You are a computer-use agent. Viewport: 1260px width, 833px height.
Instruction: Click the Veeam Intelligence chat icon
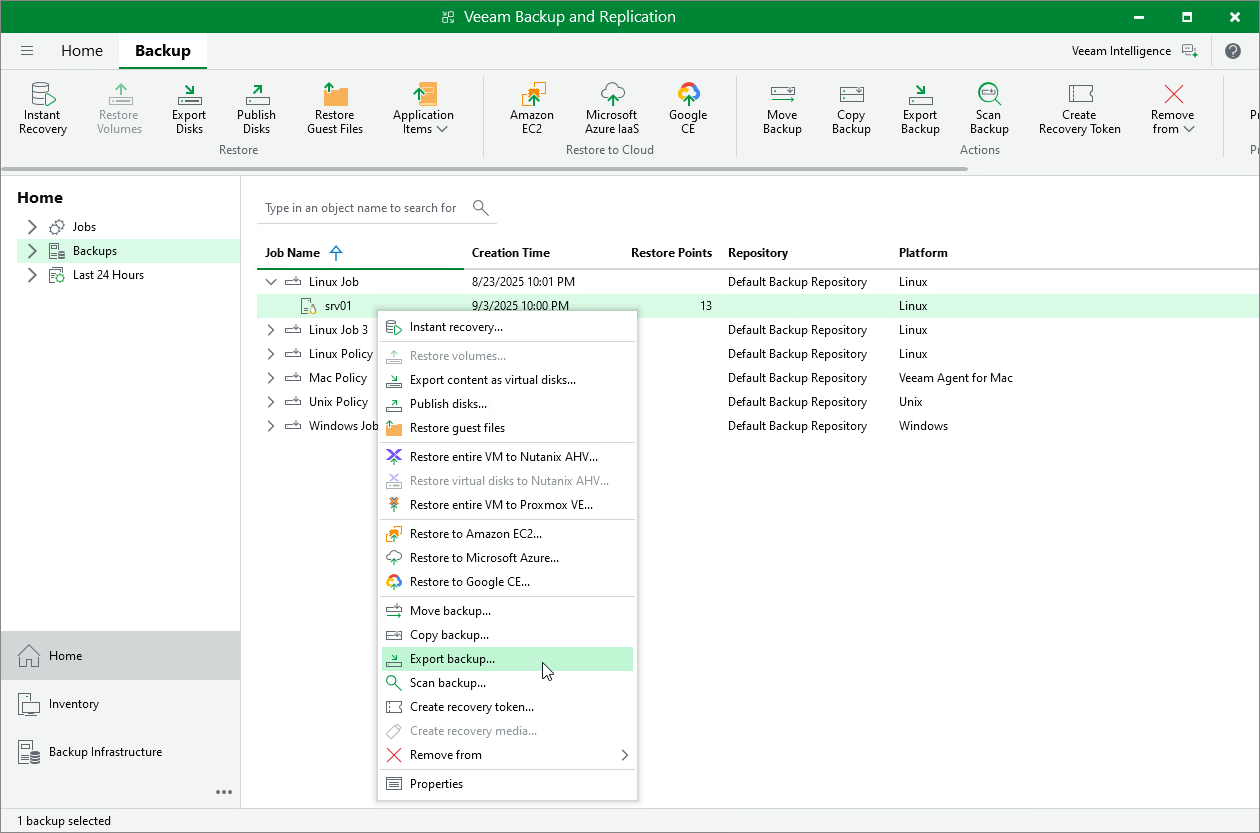pyautogui.click(x=1189, y=51)
